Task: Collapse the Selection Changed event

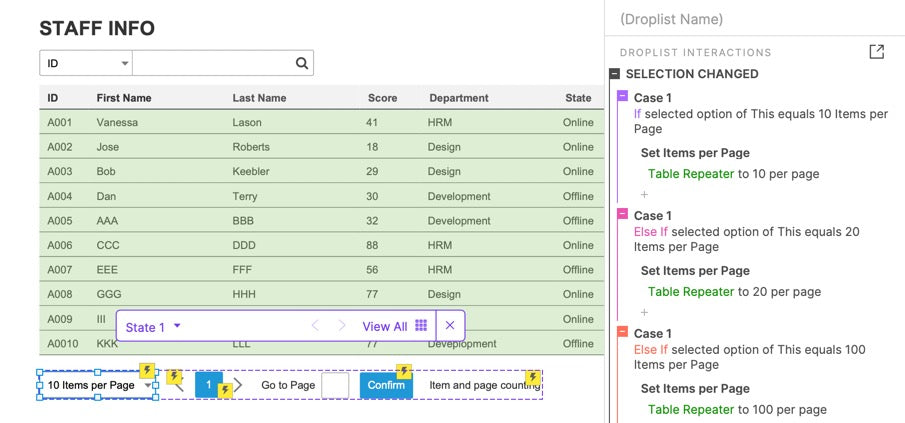Action: [x=615, y=74]
